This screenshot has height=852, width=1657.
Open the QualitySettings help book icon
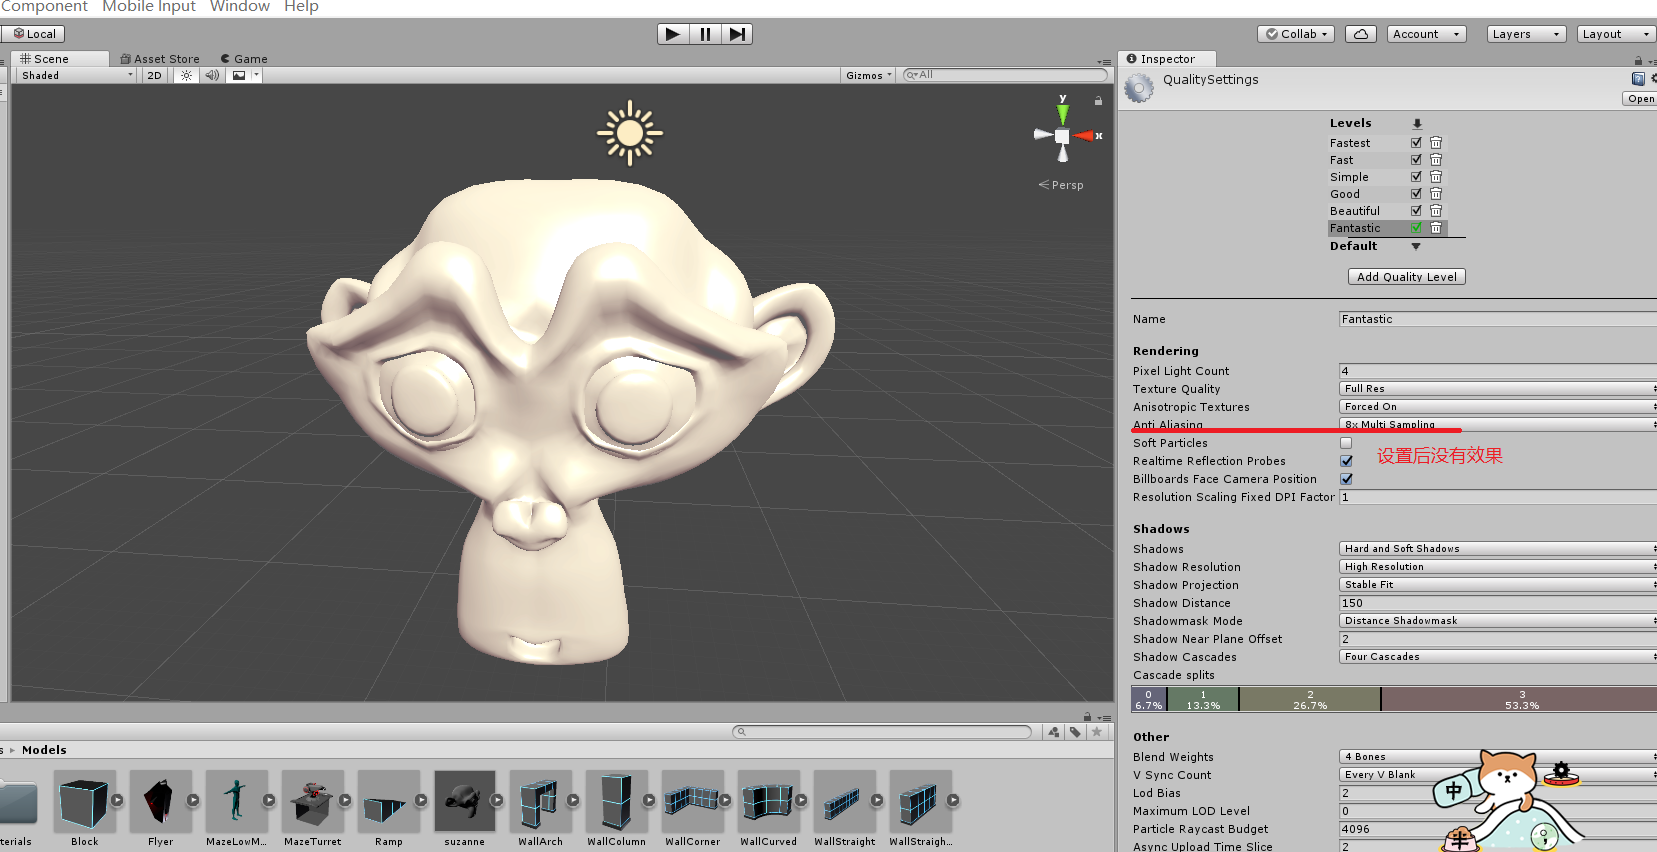tap(1638, 79)
